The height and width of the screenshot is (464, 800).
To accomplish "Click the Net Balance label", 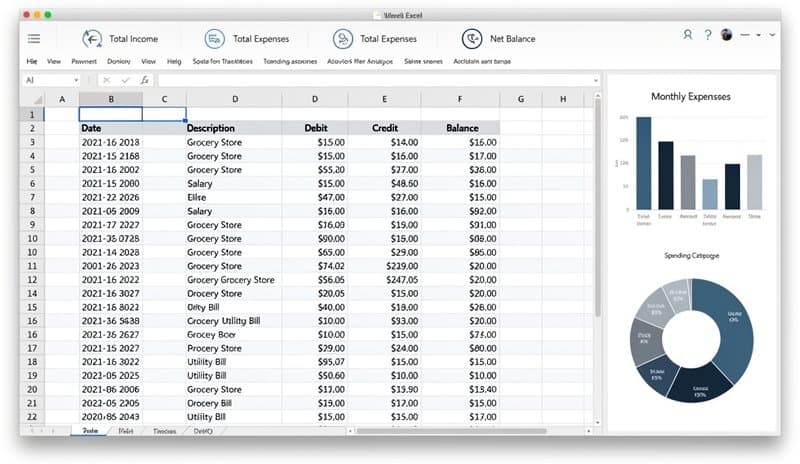I will (x=513, y=39).
